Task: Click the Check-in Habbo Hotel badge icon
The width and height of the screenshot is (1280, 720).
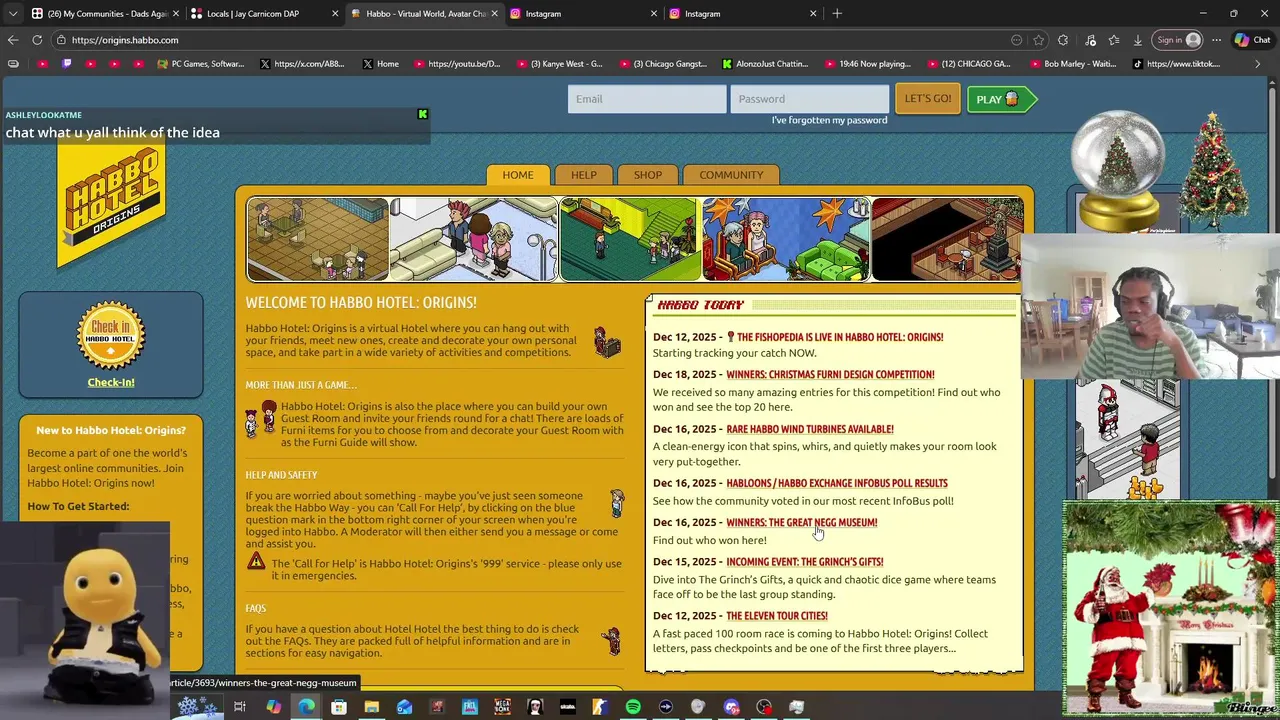Action: tap(111, 336)
